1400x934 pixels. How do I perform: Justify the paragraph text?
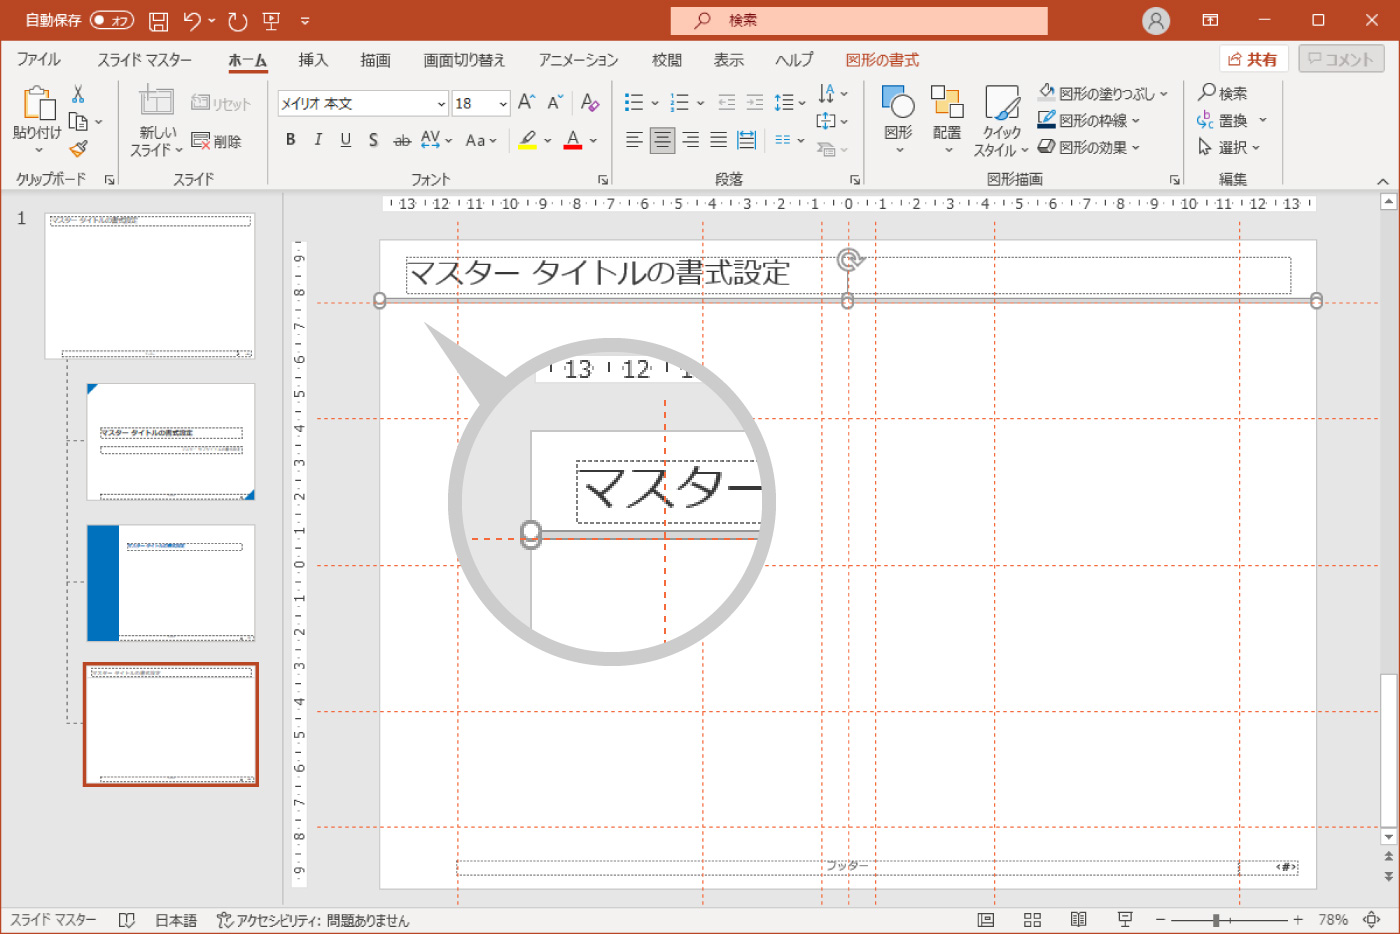tap(718, 140)
